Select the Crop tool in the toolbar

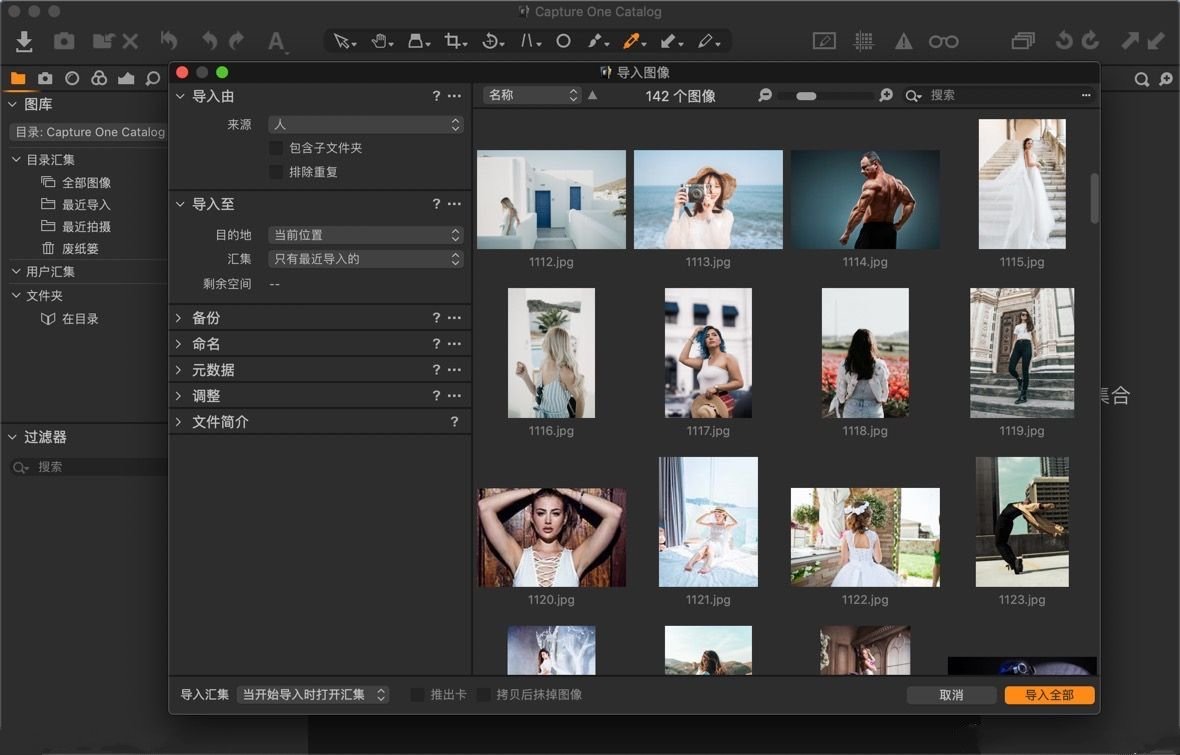(x=454, y=41)
